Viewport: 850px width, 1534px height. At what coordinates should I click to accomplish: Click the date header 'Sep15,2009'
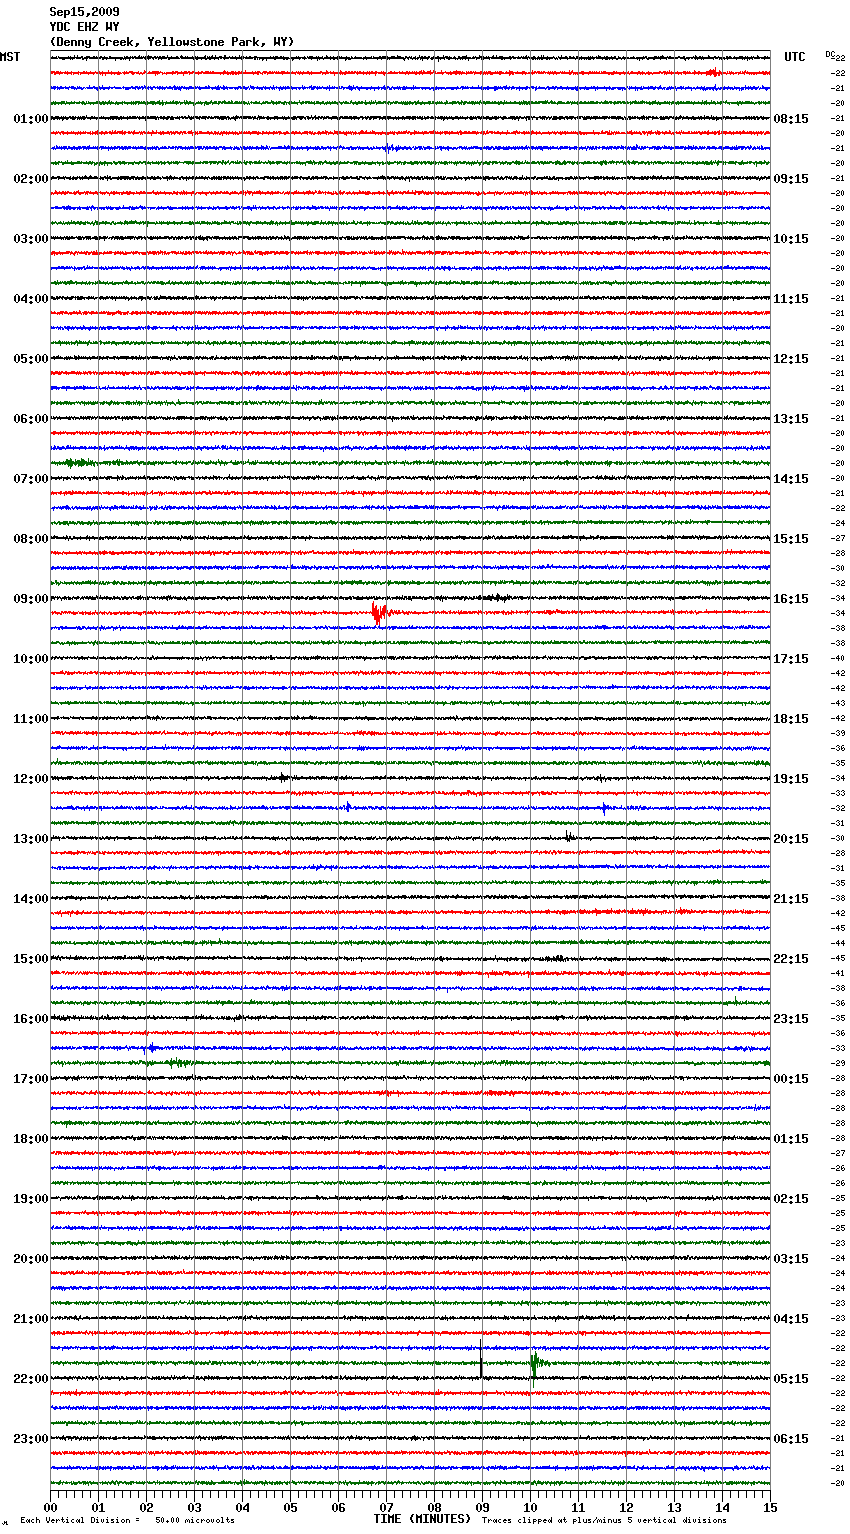coord(84,12)
